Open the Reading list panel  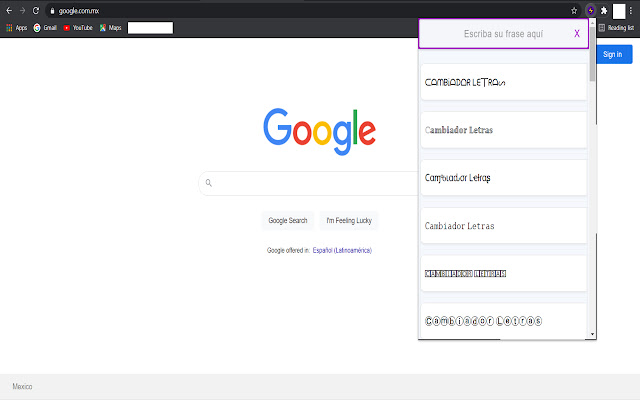point(616,28)
